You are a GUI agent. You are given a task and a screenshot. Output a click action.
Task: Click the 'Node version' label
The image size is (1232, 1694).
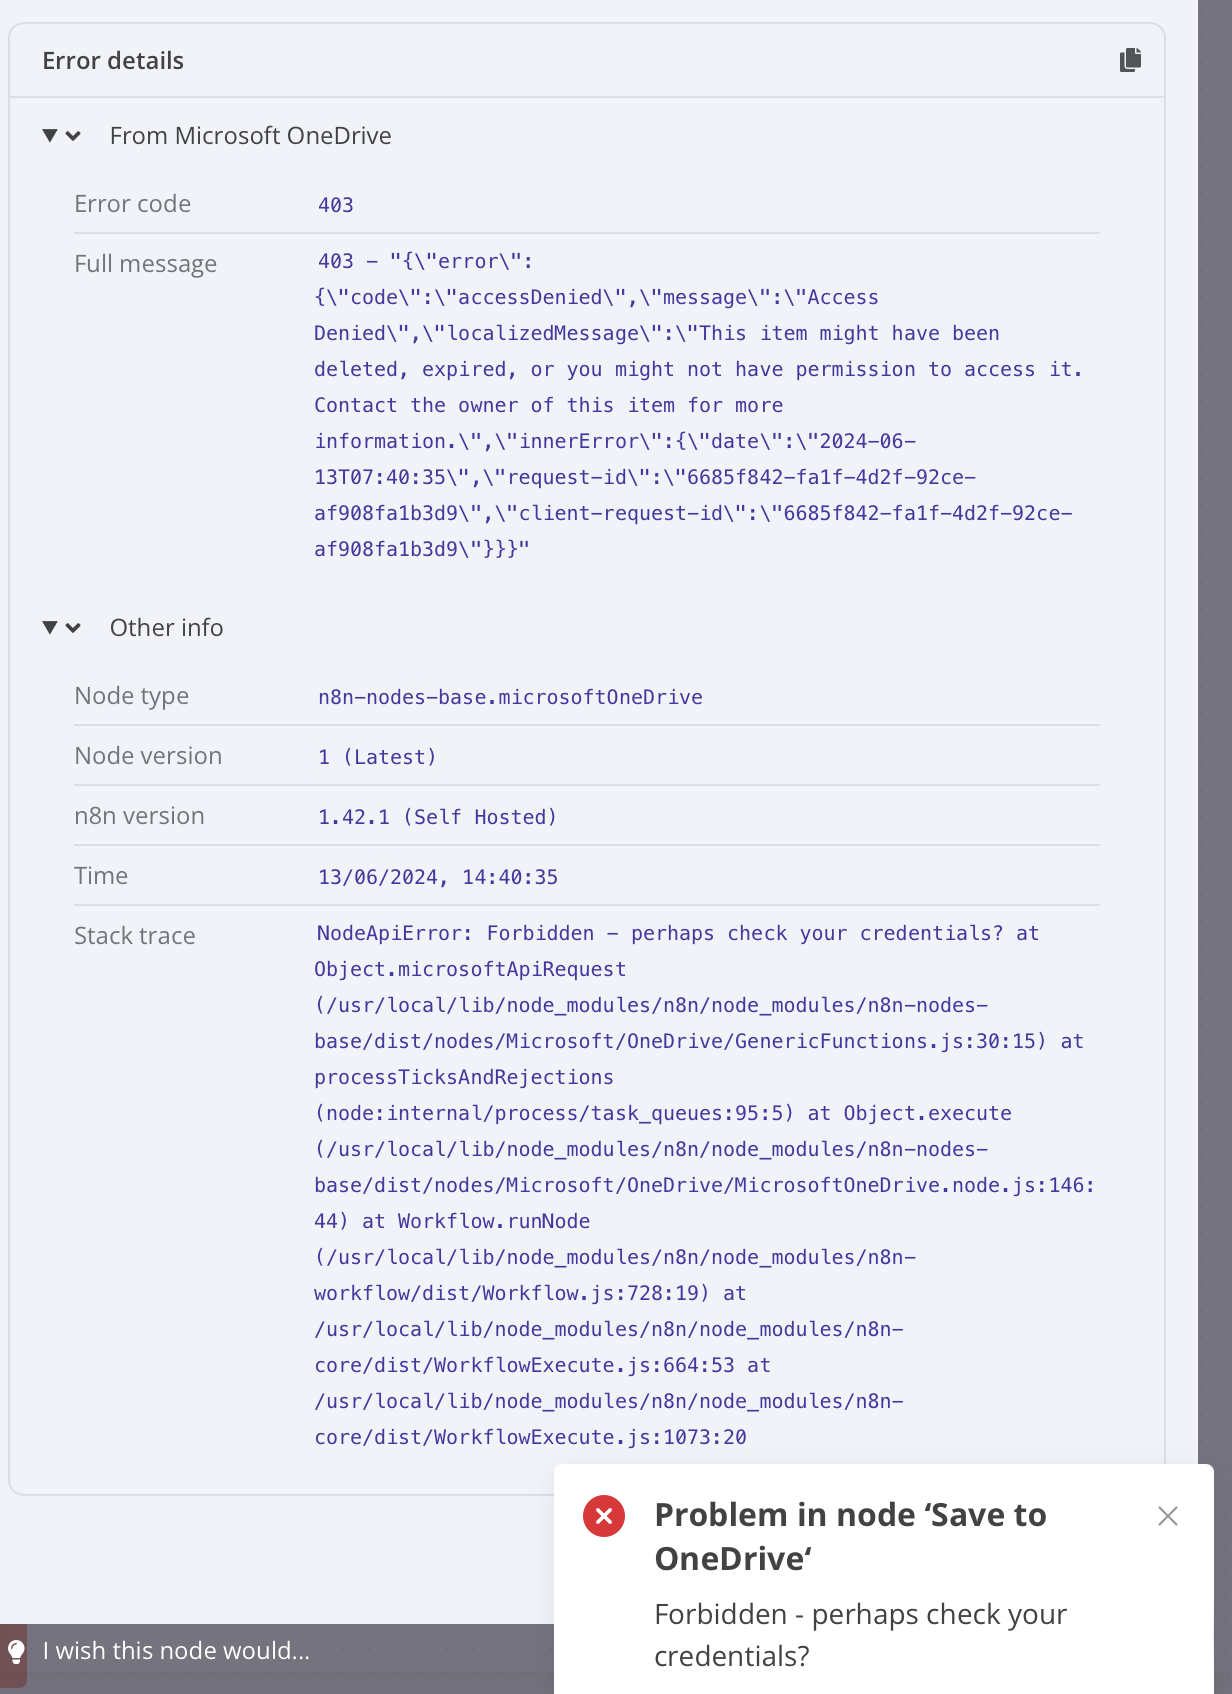[148, 756]
